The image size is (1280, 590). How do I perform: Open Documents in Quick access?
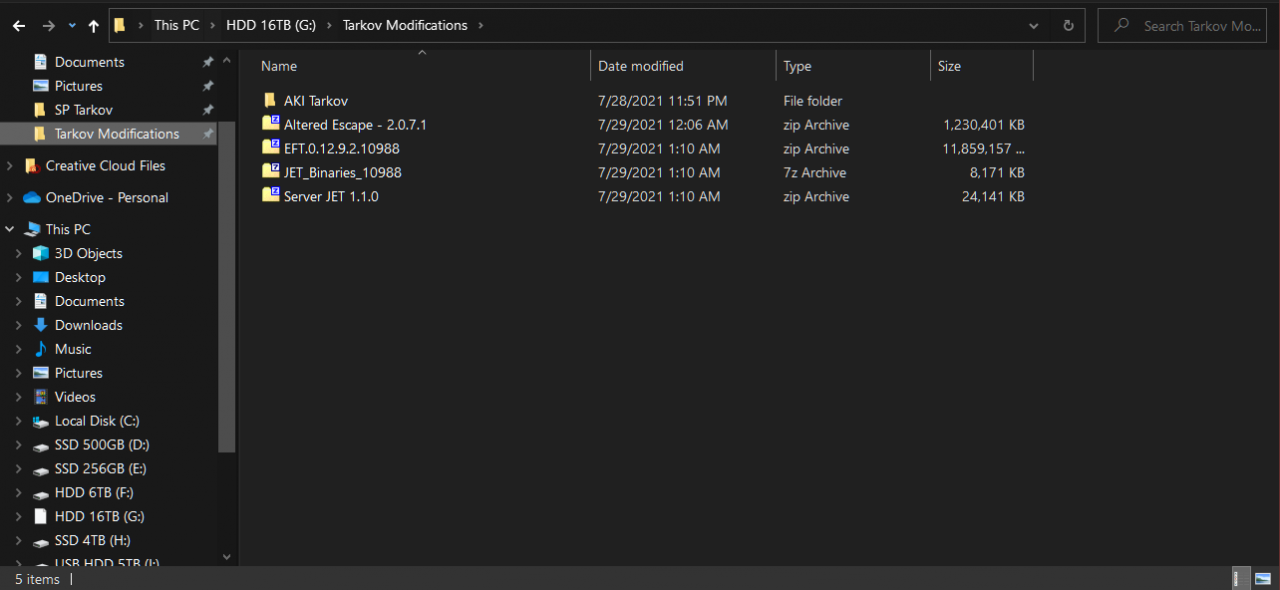coord(90,62)
